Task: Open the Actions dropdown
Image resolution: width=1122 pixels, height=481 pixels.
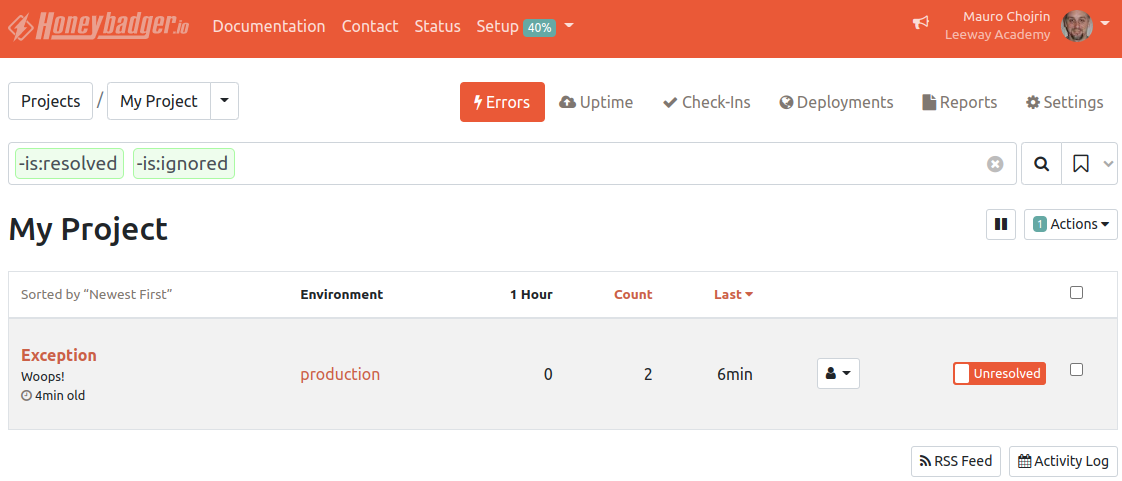Action: click(x=1070, y=224)
